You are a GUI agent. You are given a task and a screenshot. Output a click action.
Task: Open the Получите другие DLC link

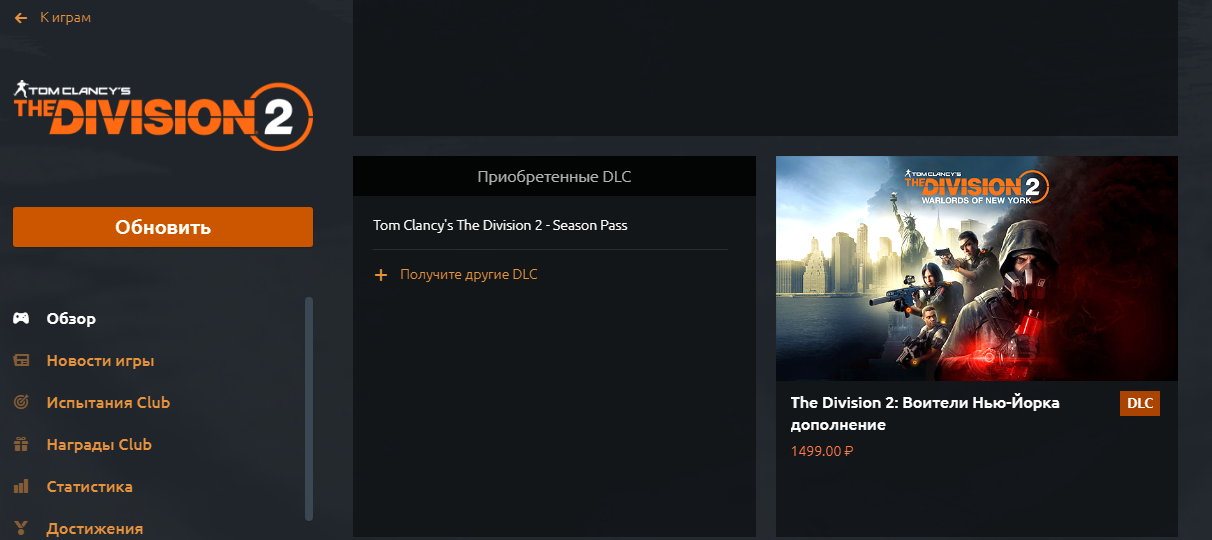click(x=469, y=274)
